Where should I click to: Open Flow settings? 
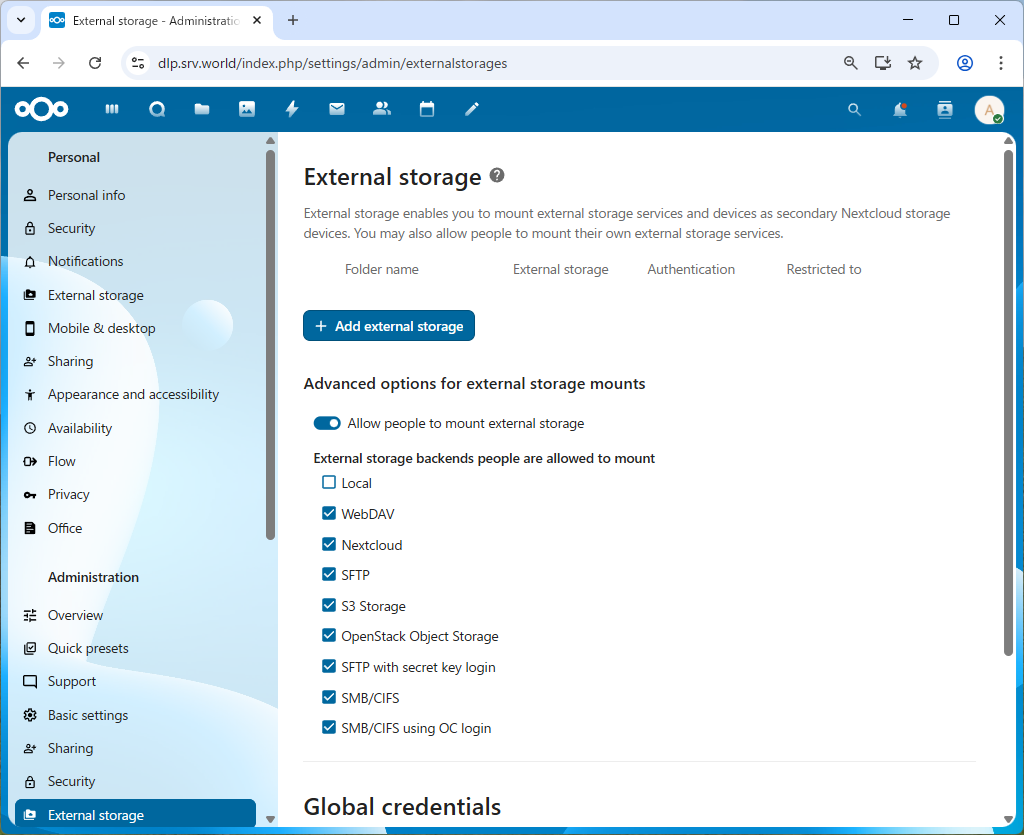coord(135,462)
